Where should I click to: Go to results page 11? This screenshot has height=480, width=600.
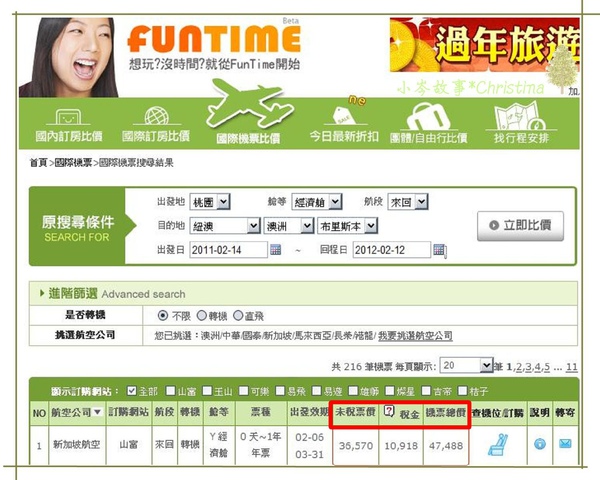[572, 367]
